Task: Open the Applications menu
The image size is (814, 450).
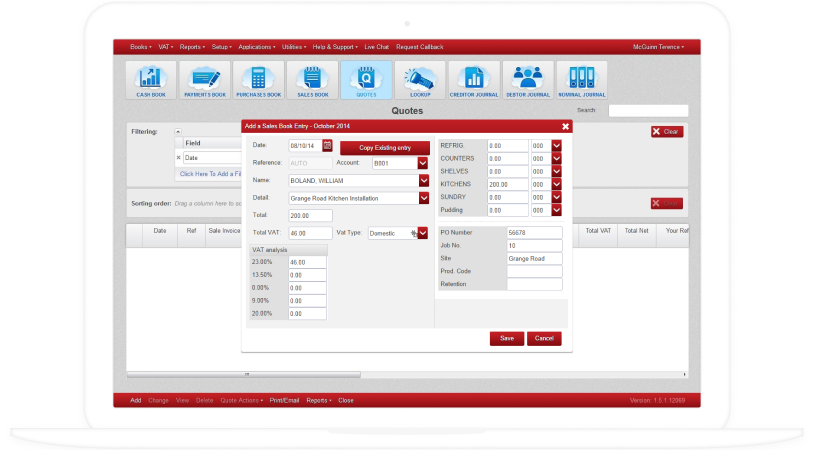Action: coord(257,47)
